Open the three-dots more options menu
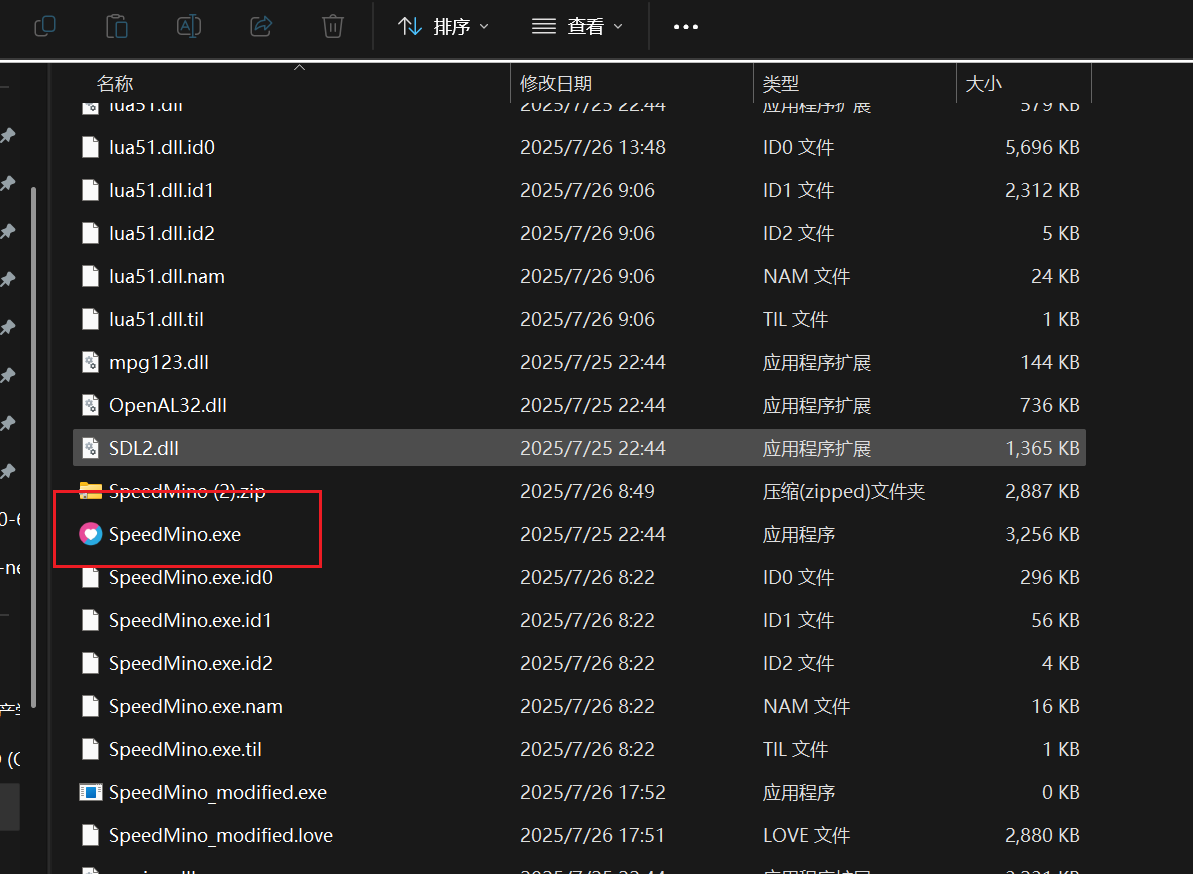1193x874 pixels. [x=685, y=27]
